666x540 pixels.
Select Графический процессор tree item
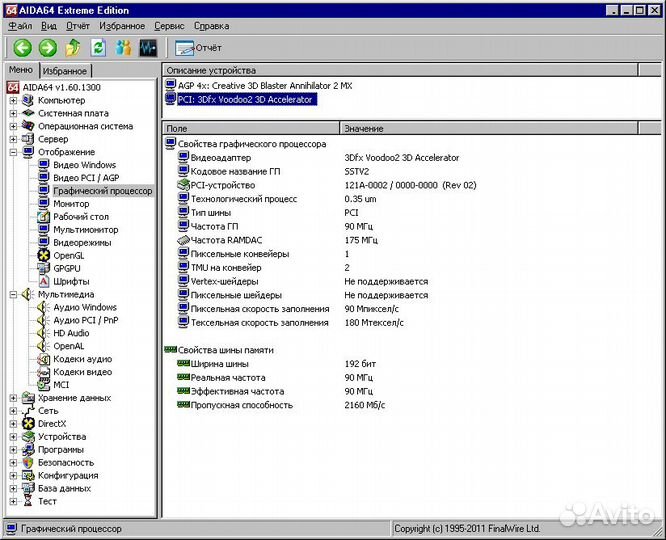tap(102, 191)
